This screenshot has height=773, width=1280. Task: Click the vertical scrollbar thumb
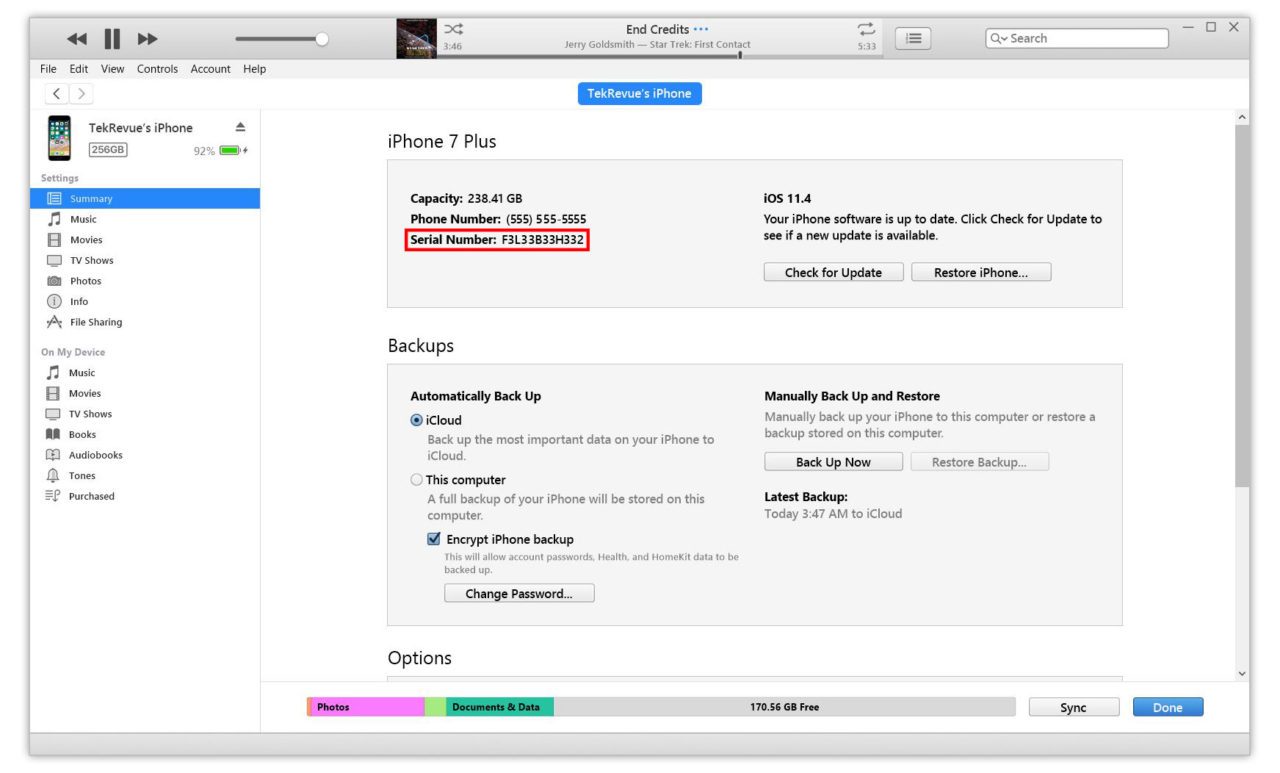coord(1242,307)
